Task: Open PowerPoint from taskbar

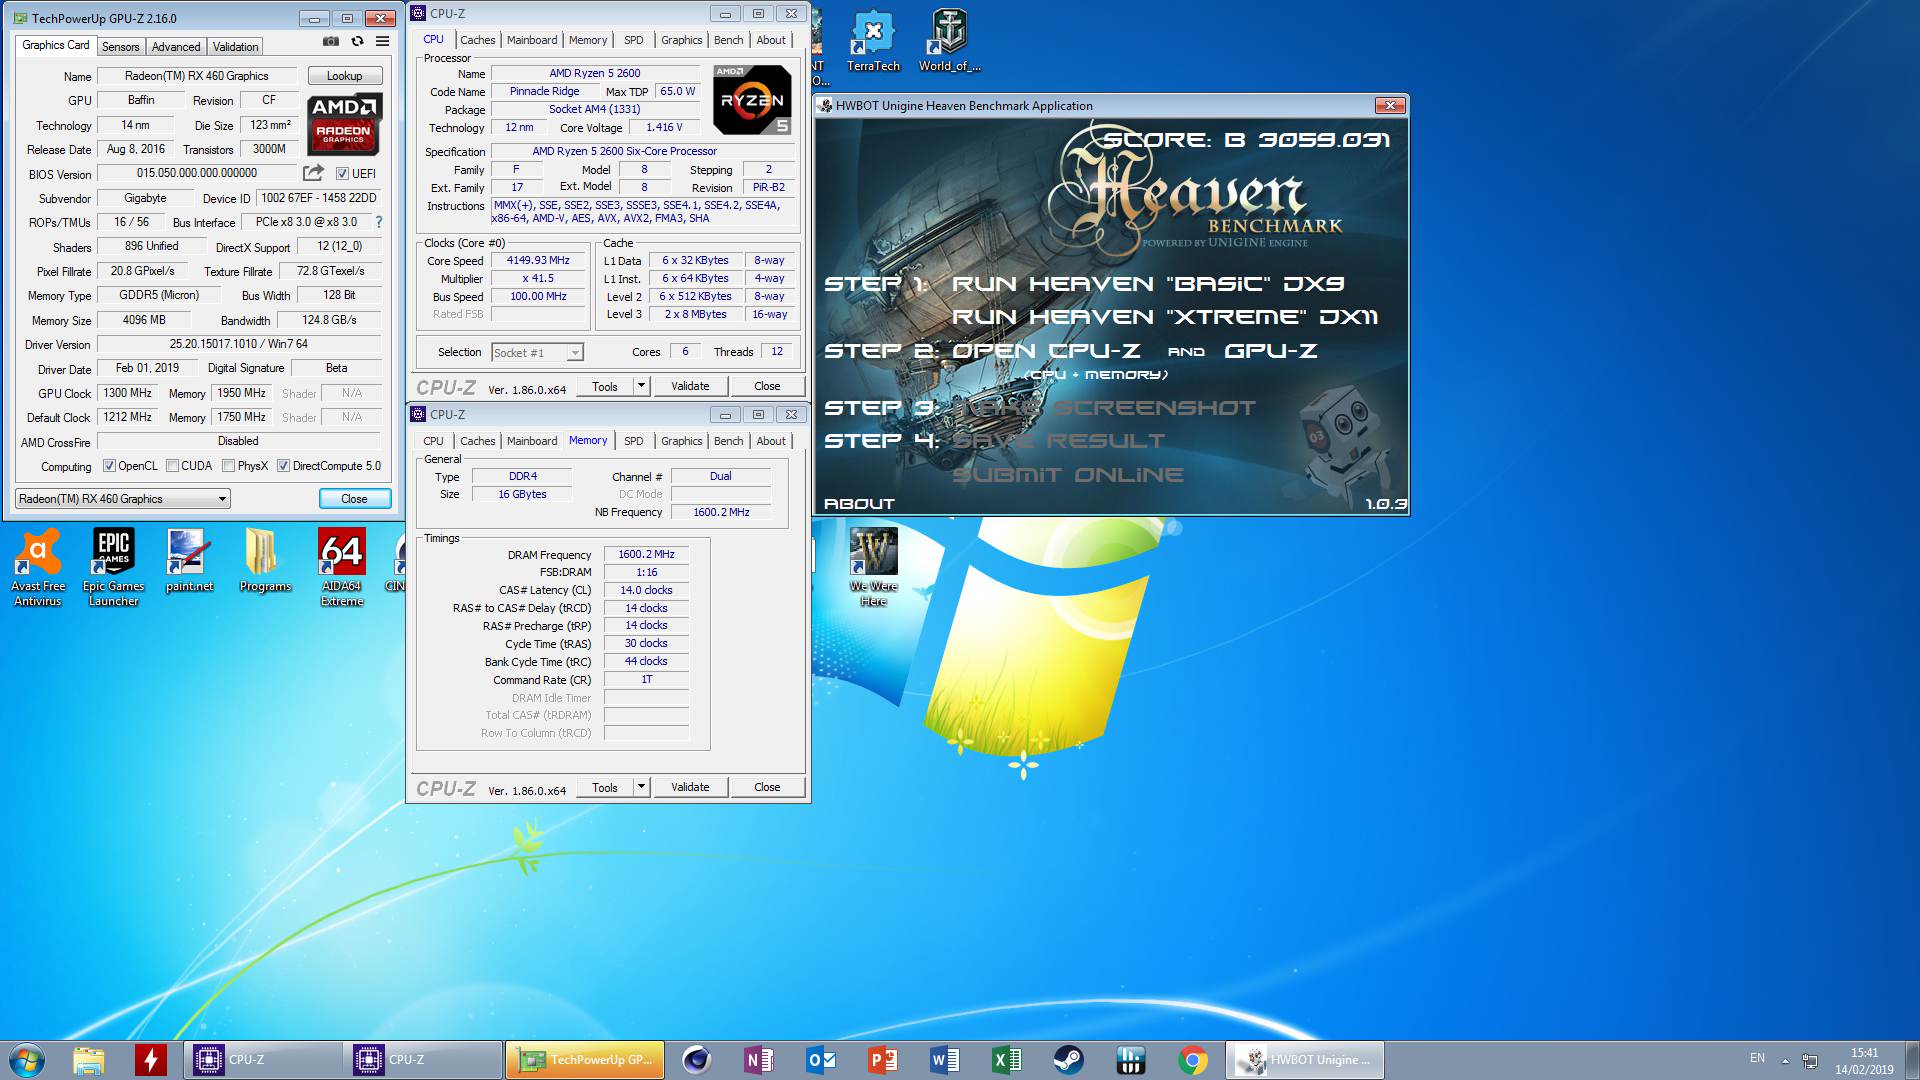Action: point(883,1060)
